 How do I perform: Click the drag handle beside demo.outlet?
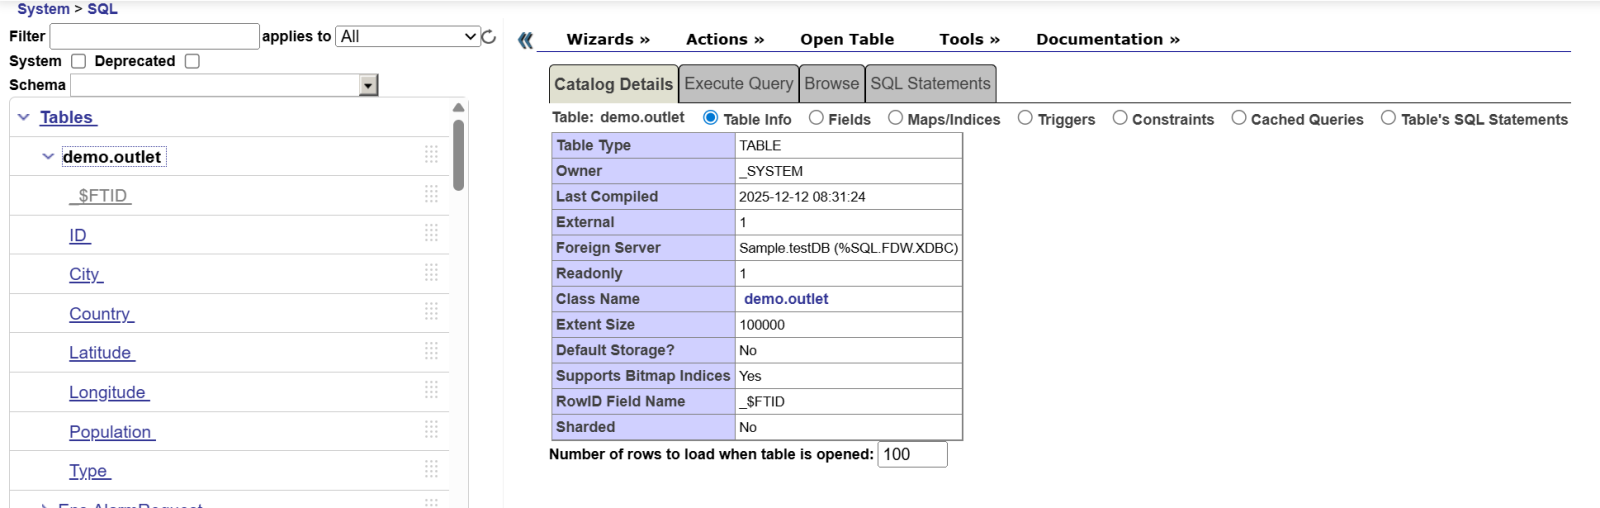431,154
